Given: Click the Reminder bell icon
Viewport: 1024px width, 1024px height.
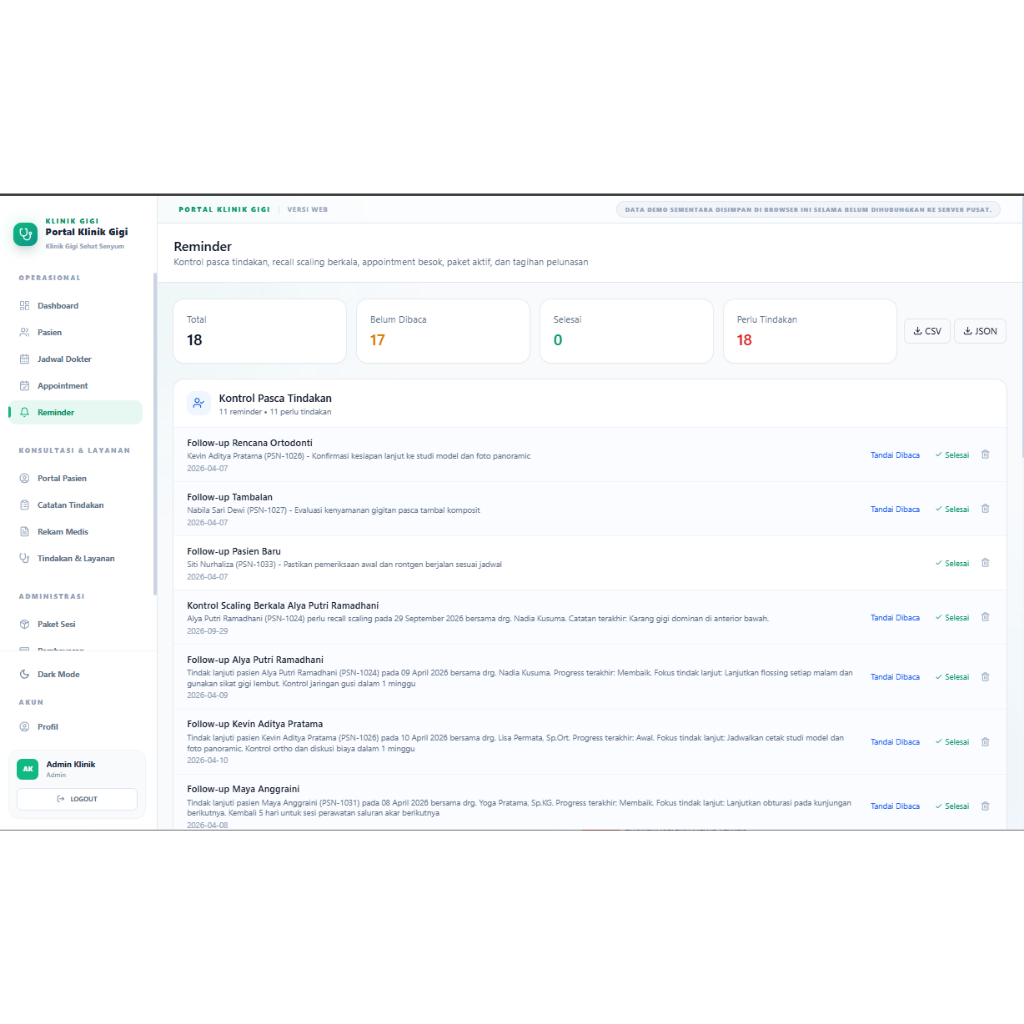Looking at the screenshot, I should 24,413.
